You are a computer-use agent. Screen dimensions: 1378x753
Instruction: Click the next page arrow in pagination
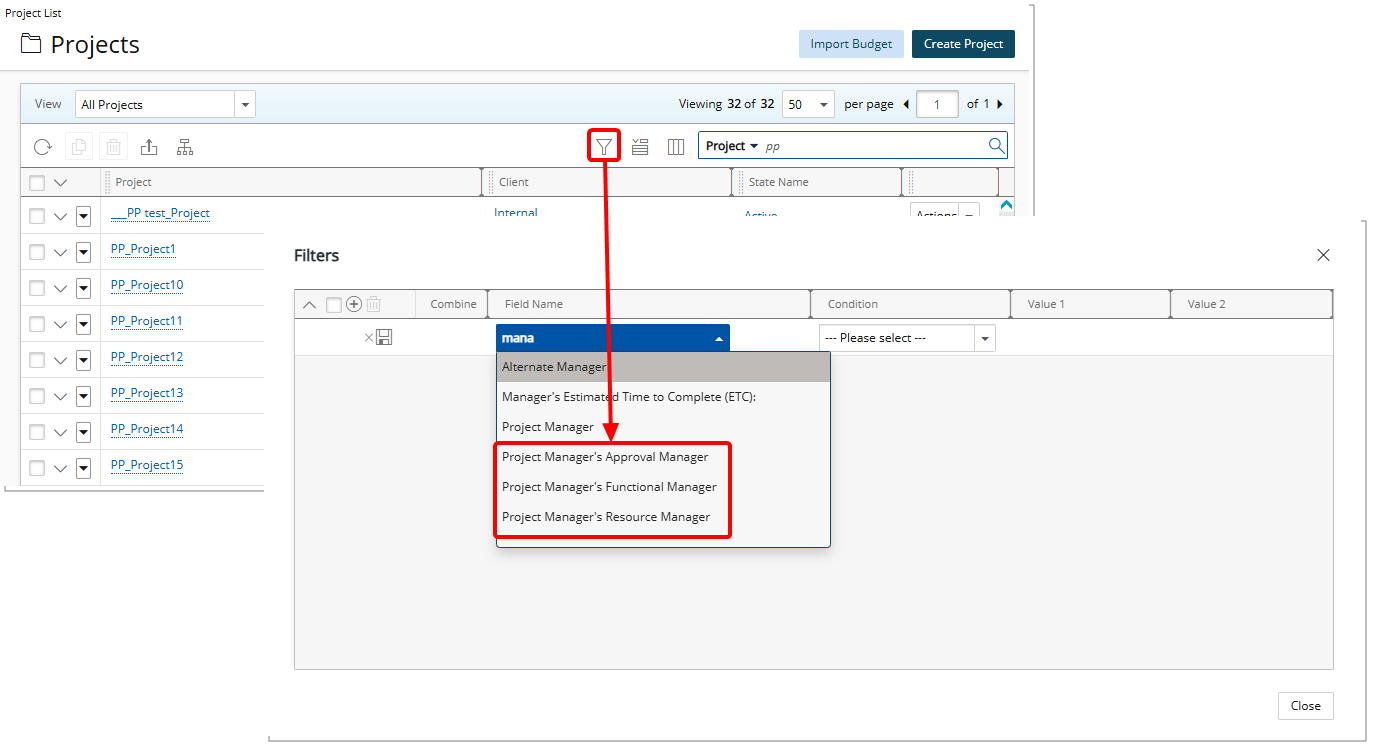1000,103
